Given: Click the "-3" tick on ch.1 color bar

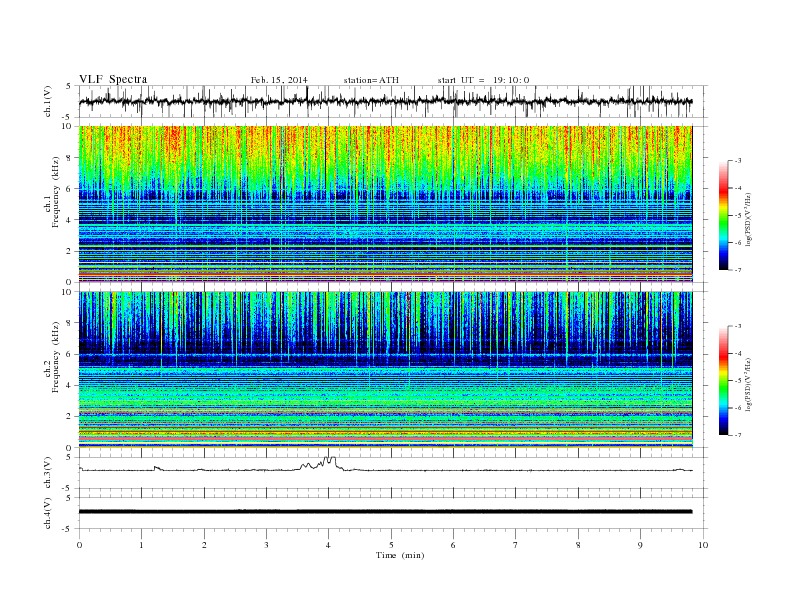Looking at the screenshot, I should point(738,161).
